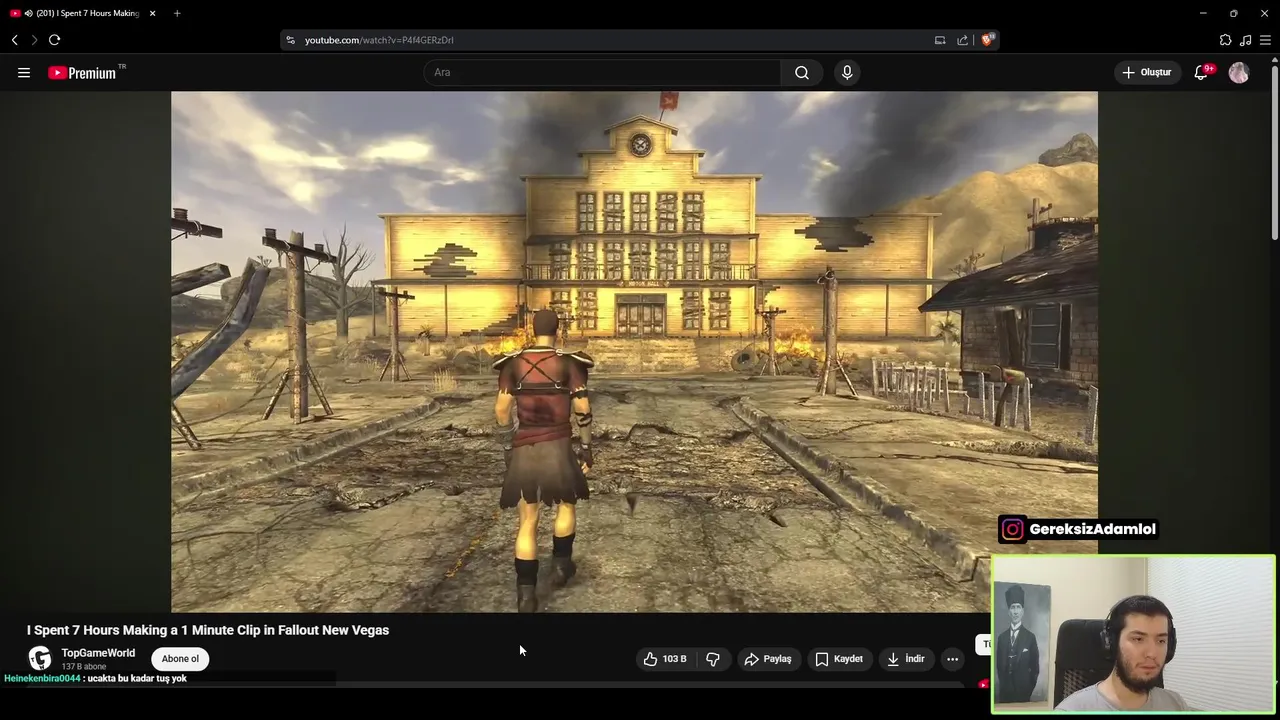Reload the page
Image resolution: width=1280 pixels, height=720 pixels.
click(x=54, y=40)
